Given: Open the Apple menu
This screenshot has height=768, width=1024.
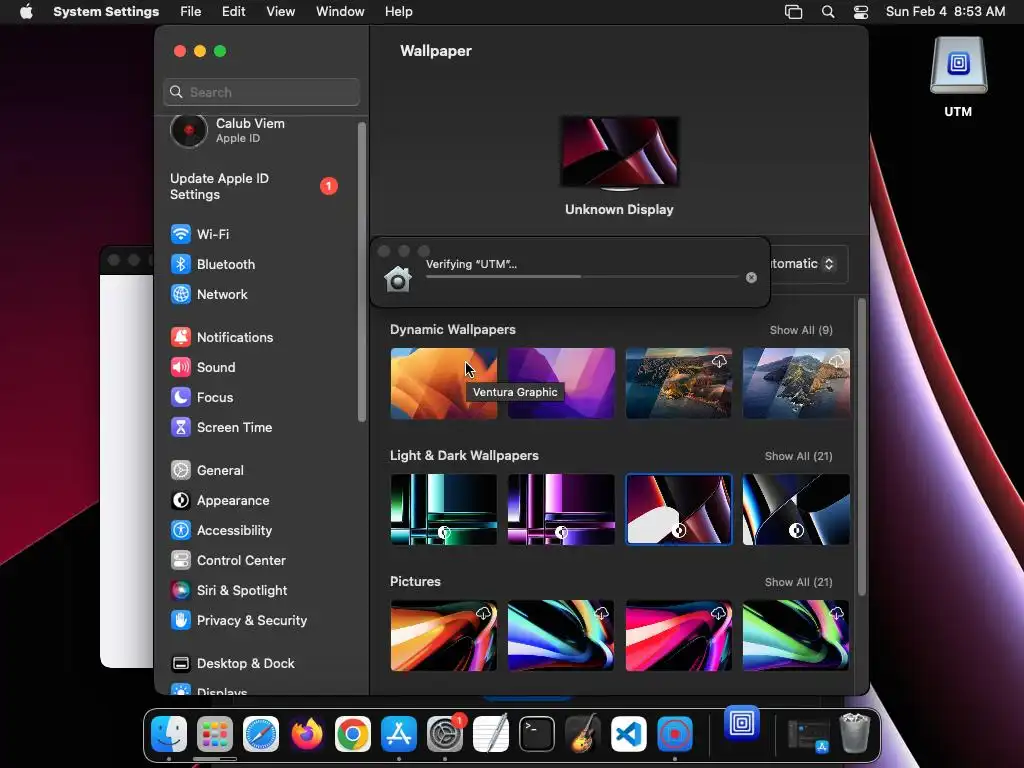Looking at the screenshot, I should click(x=26, y=12).
